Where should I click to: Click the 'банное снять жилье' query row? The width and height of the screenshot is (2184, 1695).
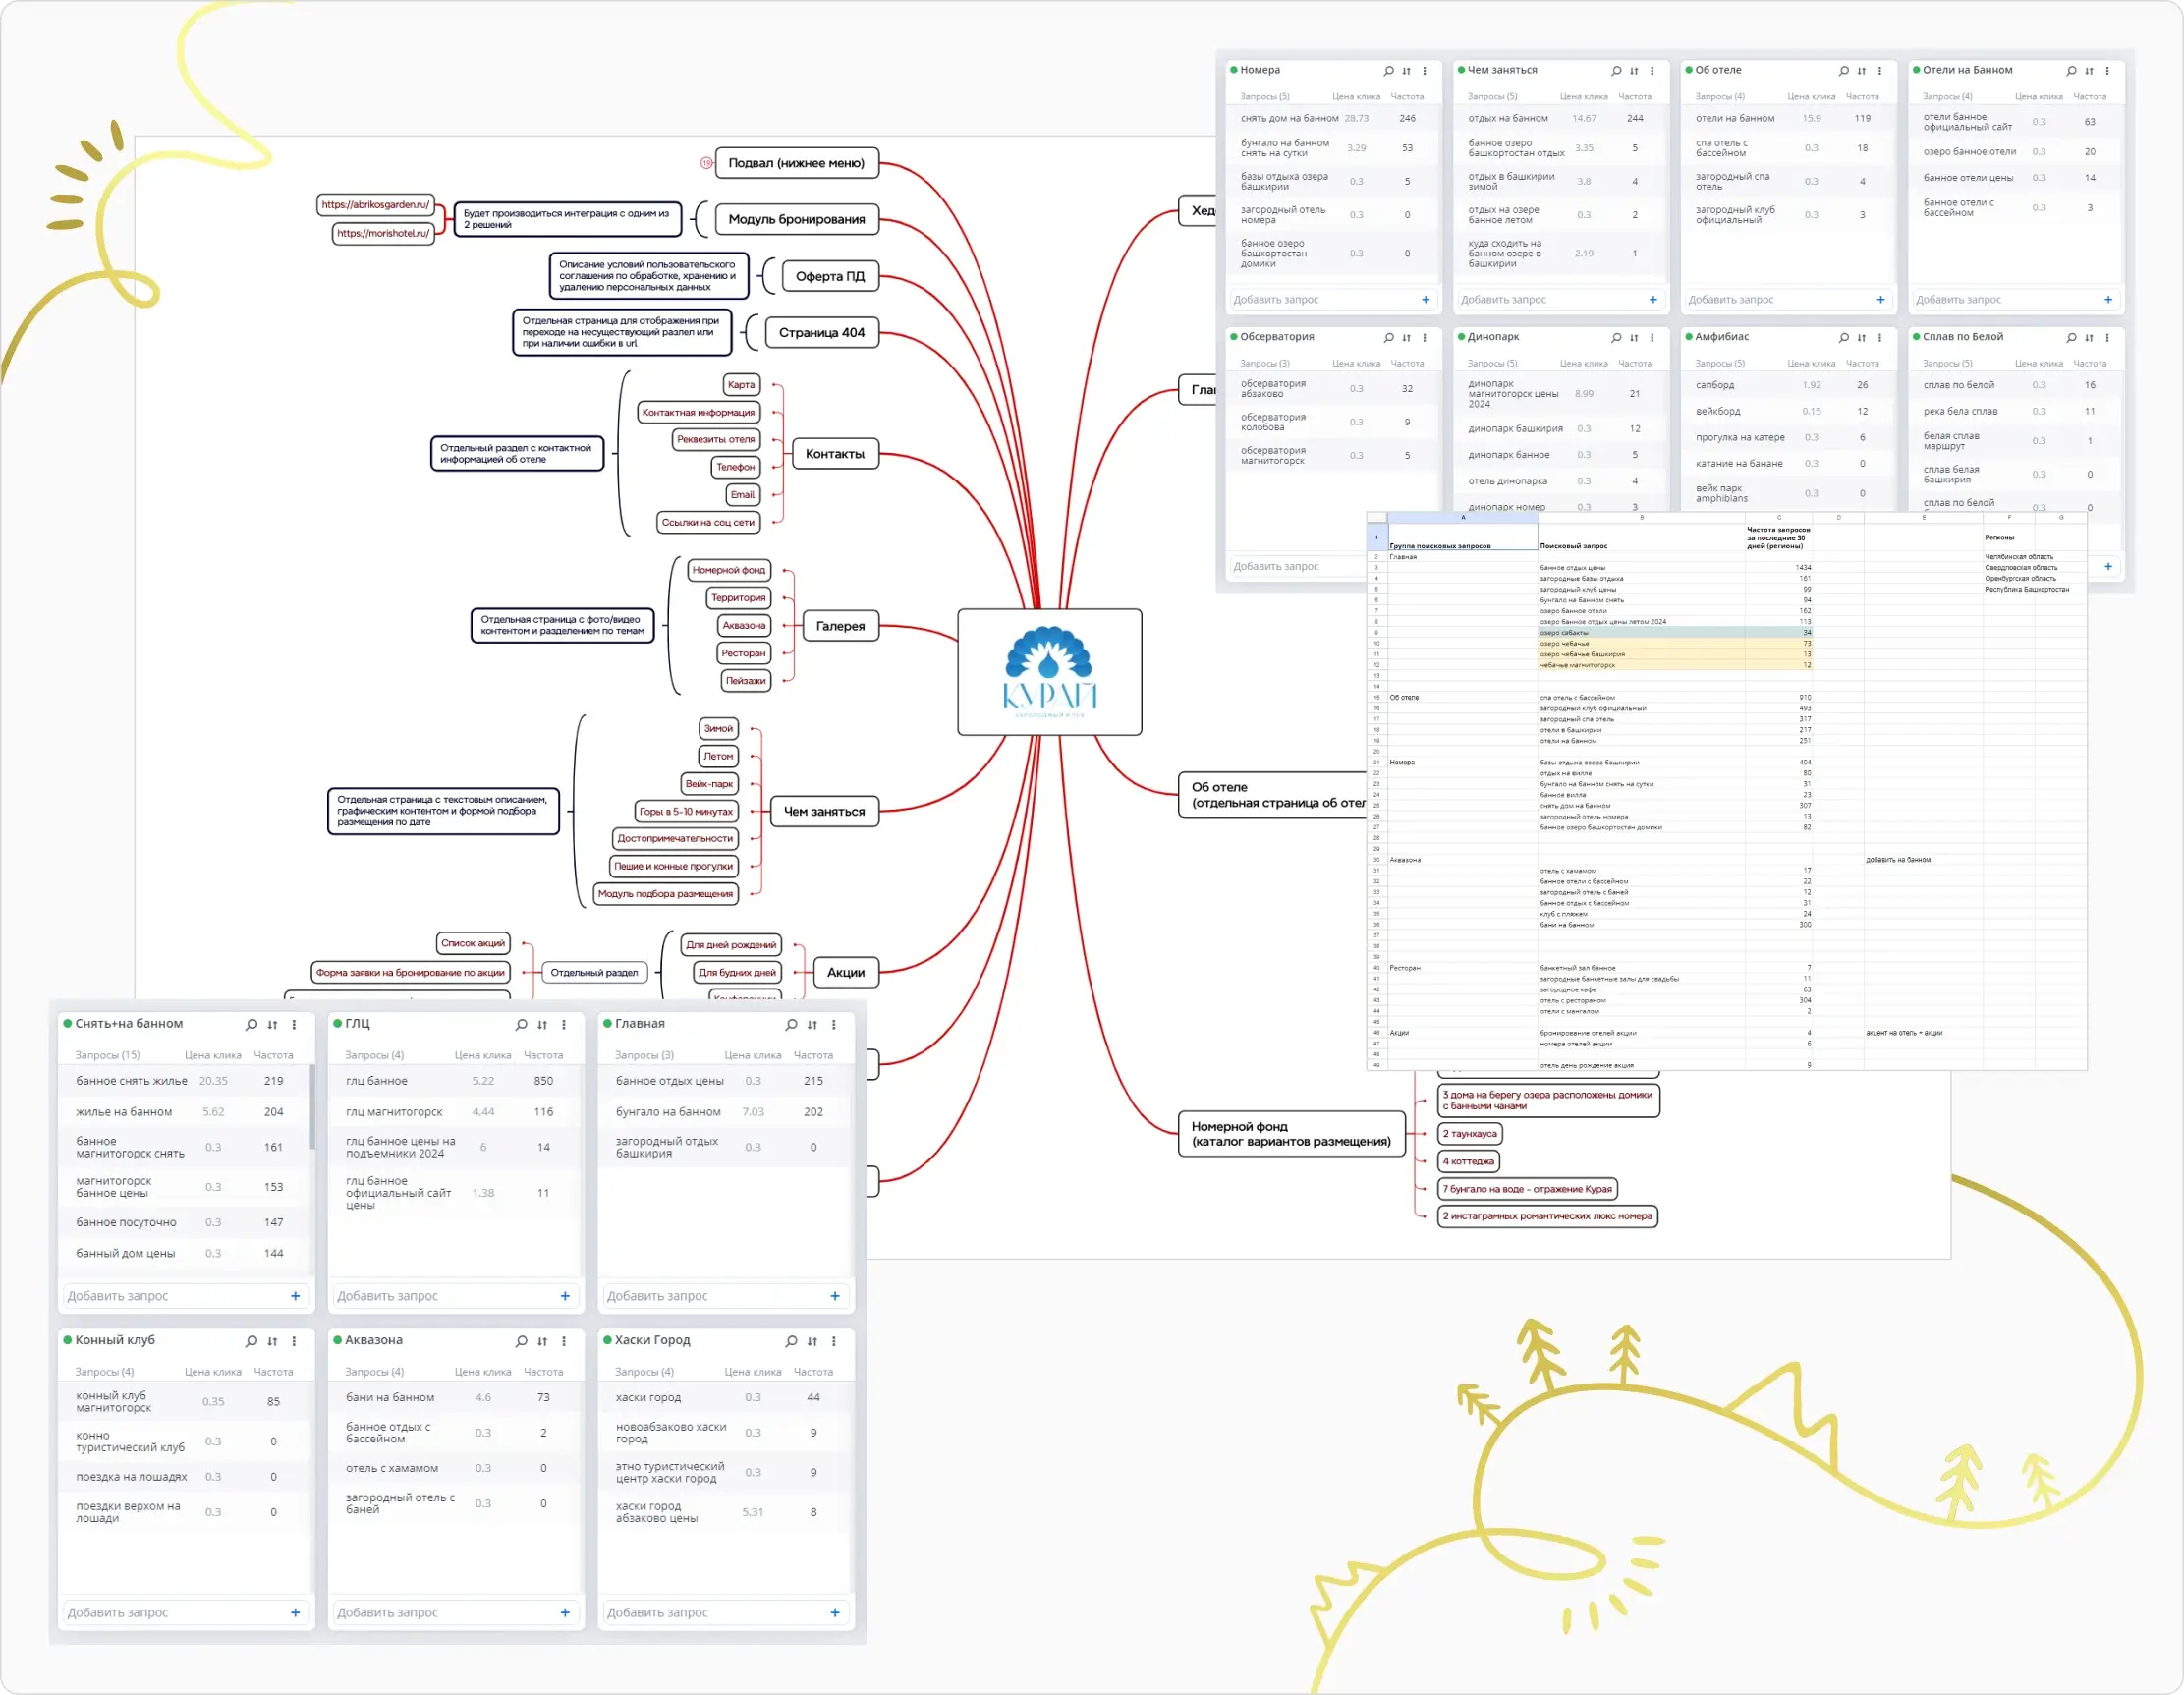[184, 1082]
